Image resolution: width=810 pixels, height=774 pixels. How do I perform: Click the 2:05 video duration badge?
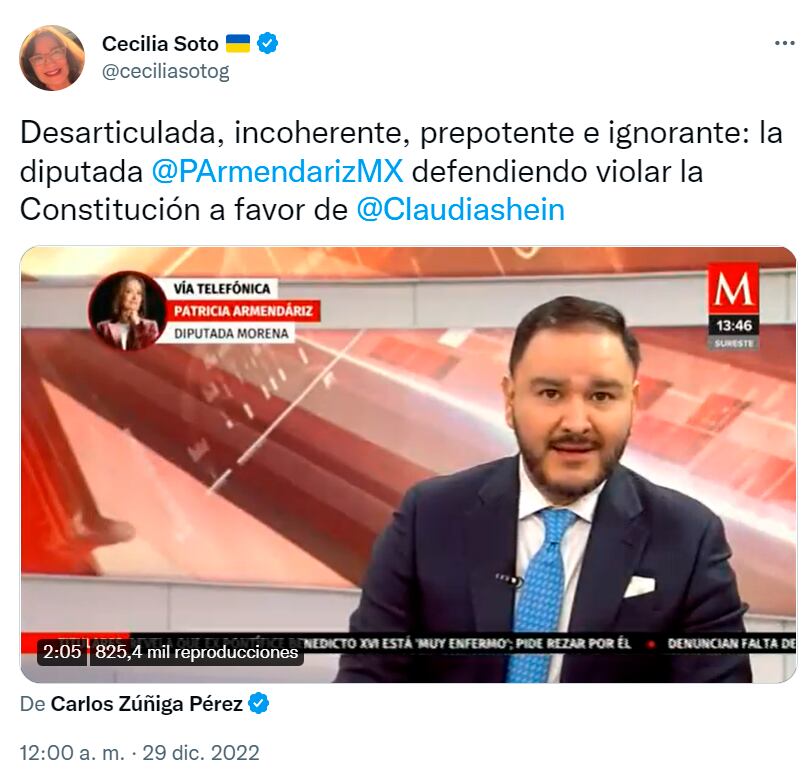pyautogui.click(x=62, y=652)
